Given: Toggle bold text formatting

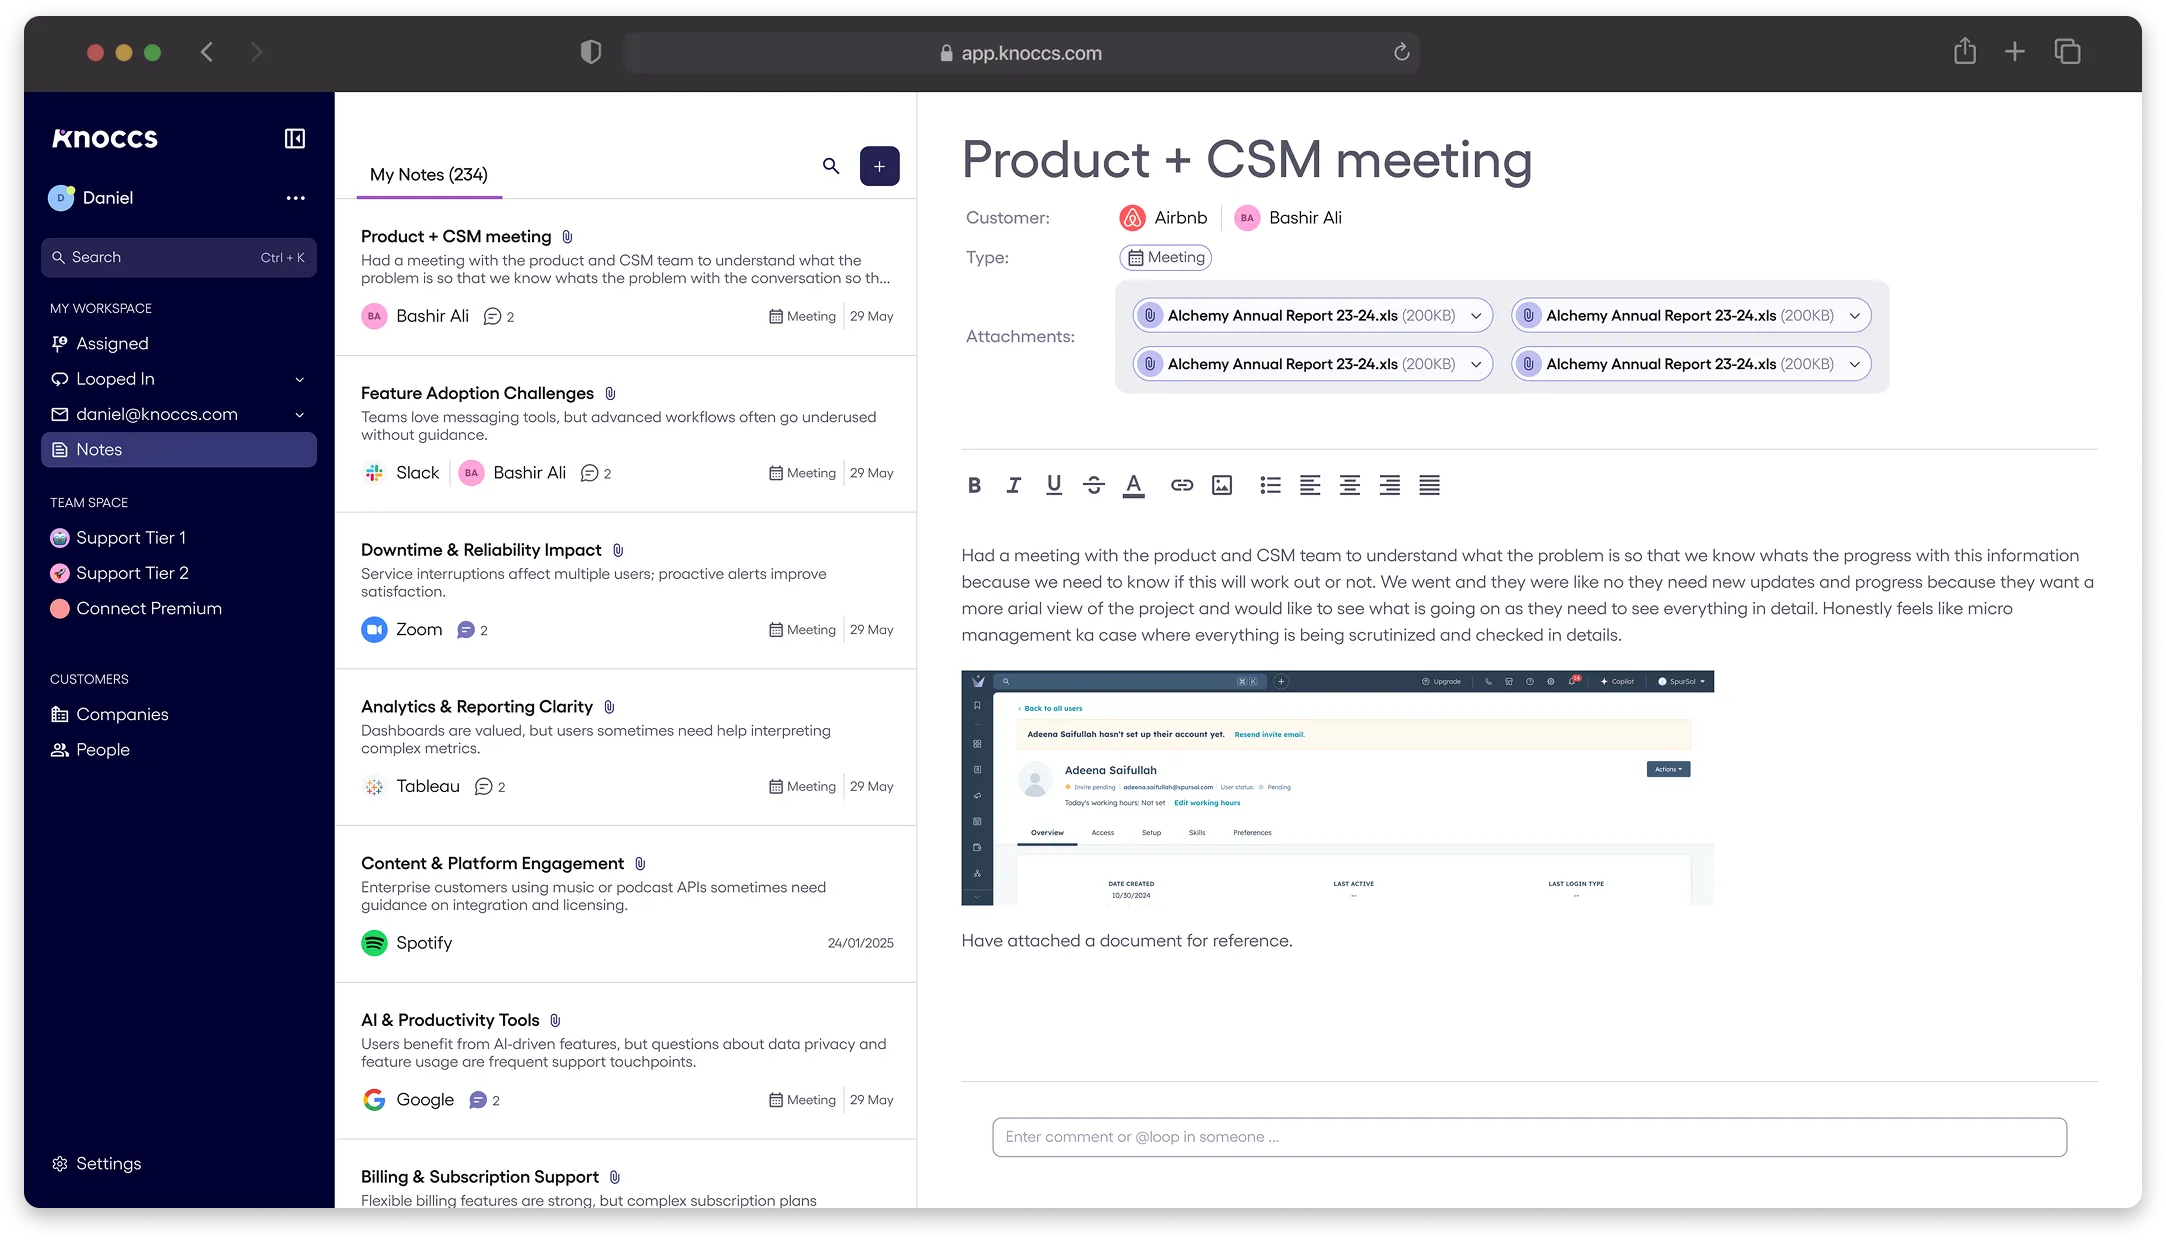Looking at the screenshot, I should point(974,485).
